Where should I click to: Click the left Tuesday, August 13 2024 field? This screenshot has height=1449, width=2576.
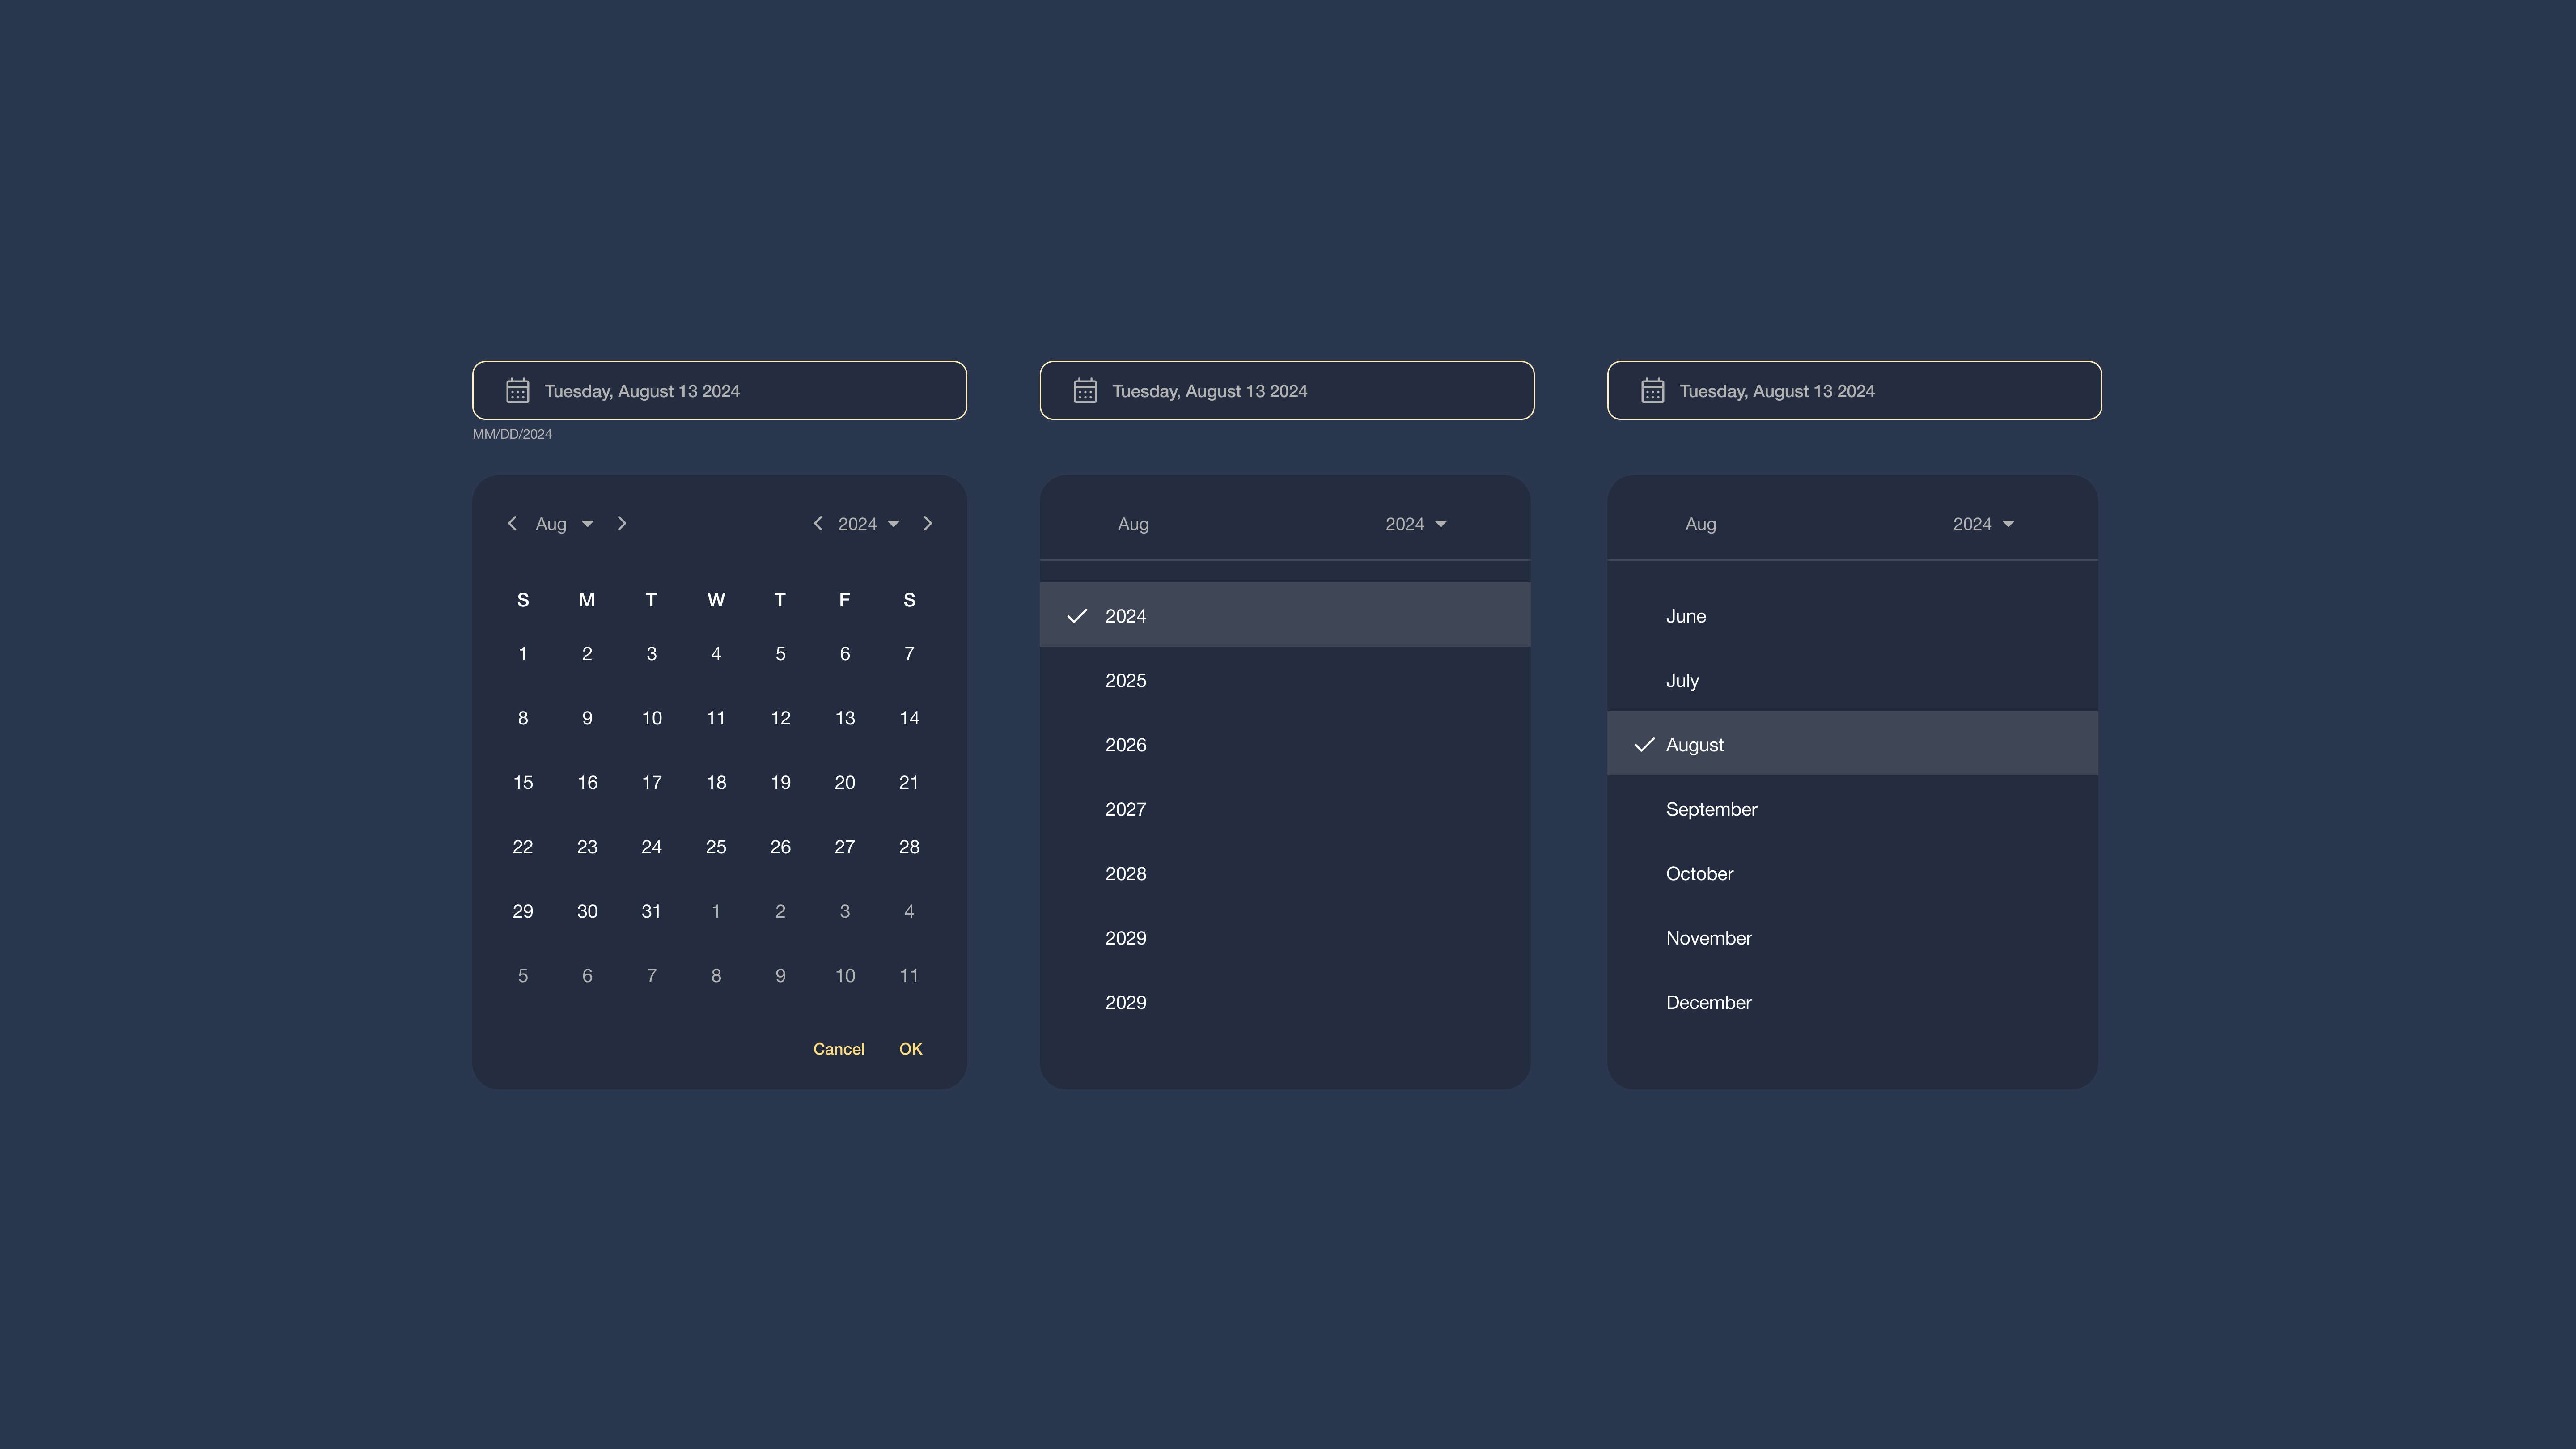(x=720, y=391)
